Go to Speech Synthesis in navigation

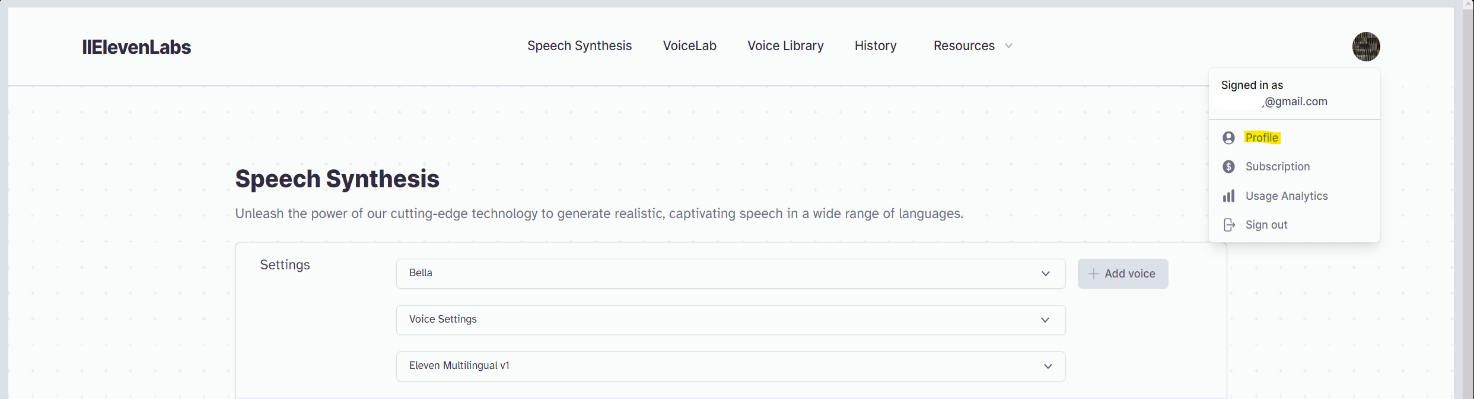pos(580,46)
